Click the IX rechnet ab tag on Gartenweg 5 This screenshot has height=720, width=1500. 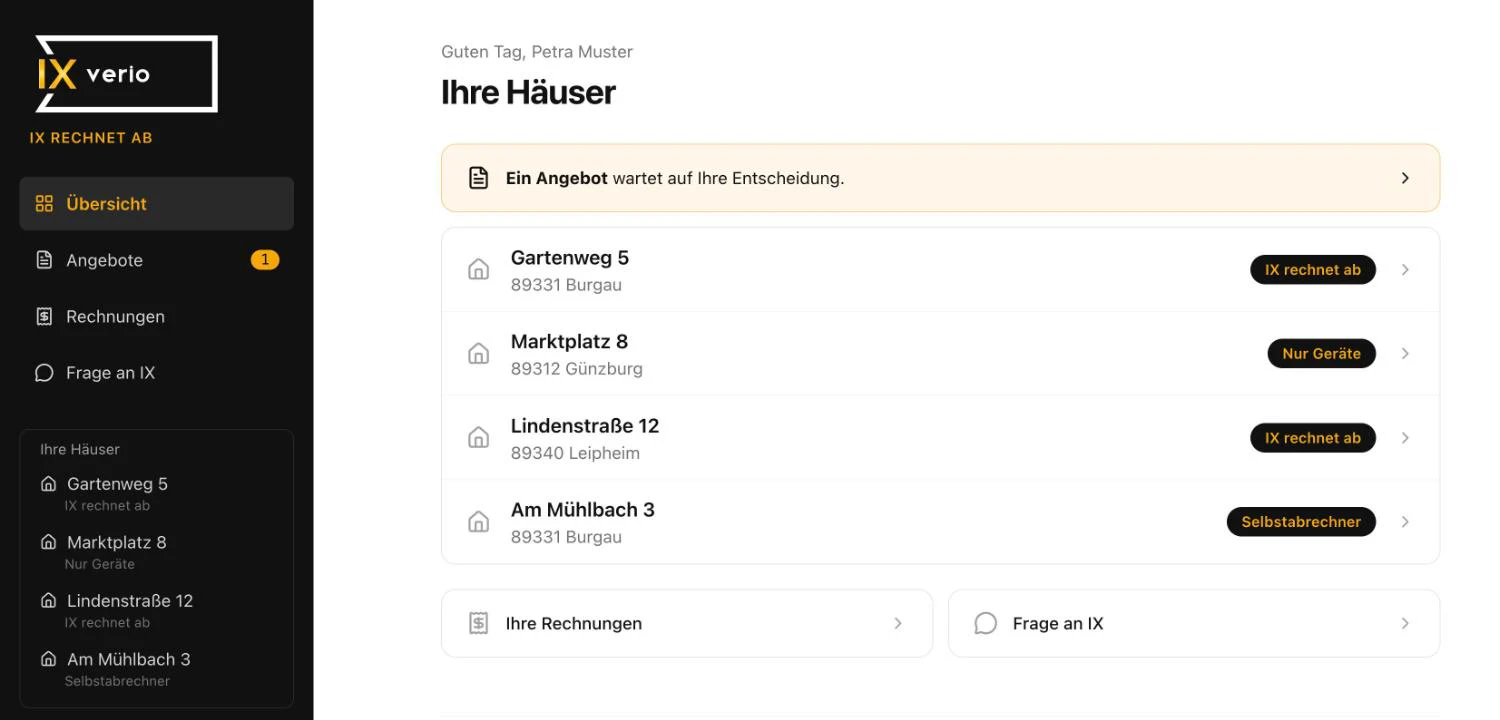click(x=1313, y=270)
